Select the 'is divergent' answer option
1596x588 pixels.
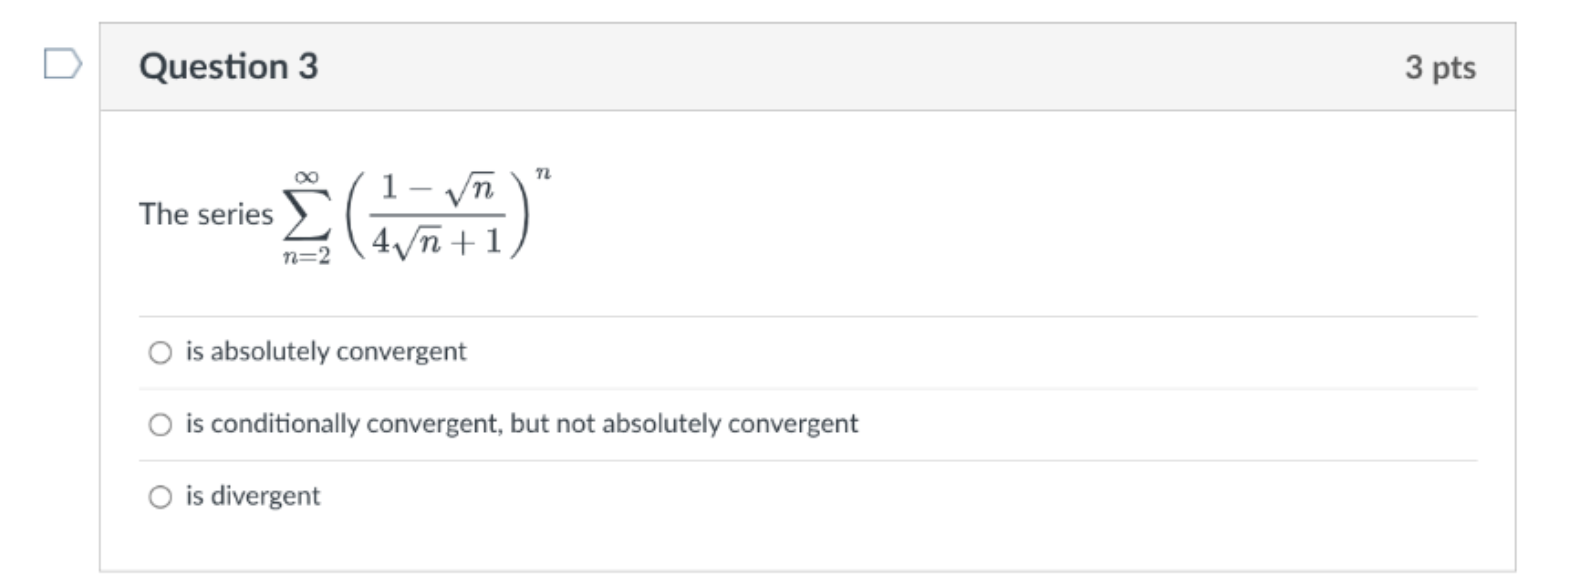252,495
